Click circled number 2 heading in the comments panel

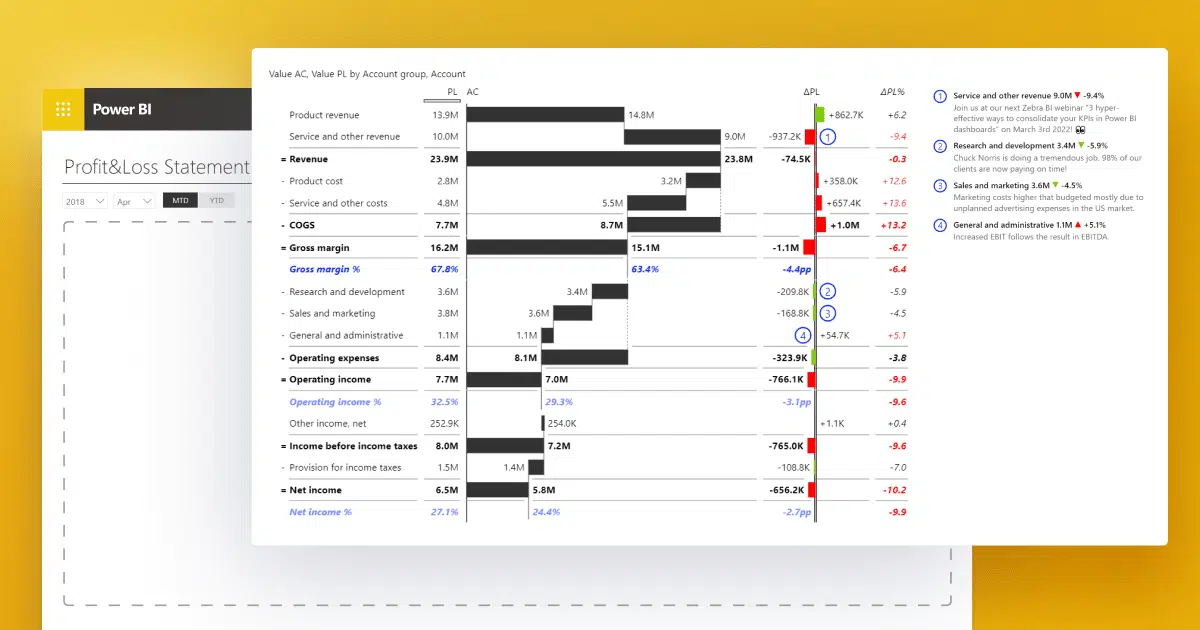938,146
